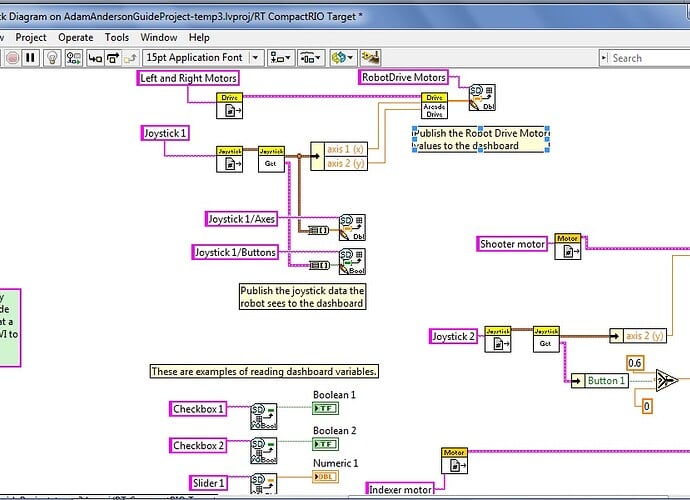Click Drive reference get VI near Left Motors

click(x=229, y=106)
